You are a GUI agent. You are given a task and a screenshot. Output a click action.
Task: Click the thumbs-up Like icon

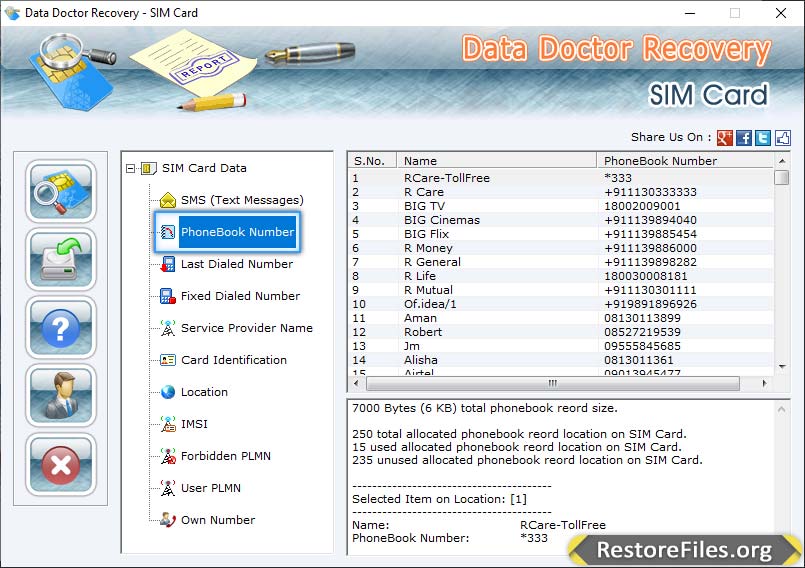(782, 138)
